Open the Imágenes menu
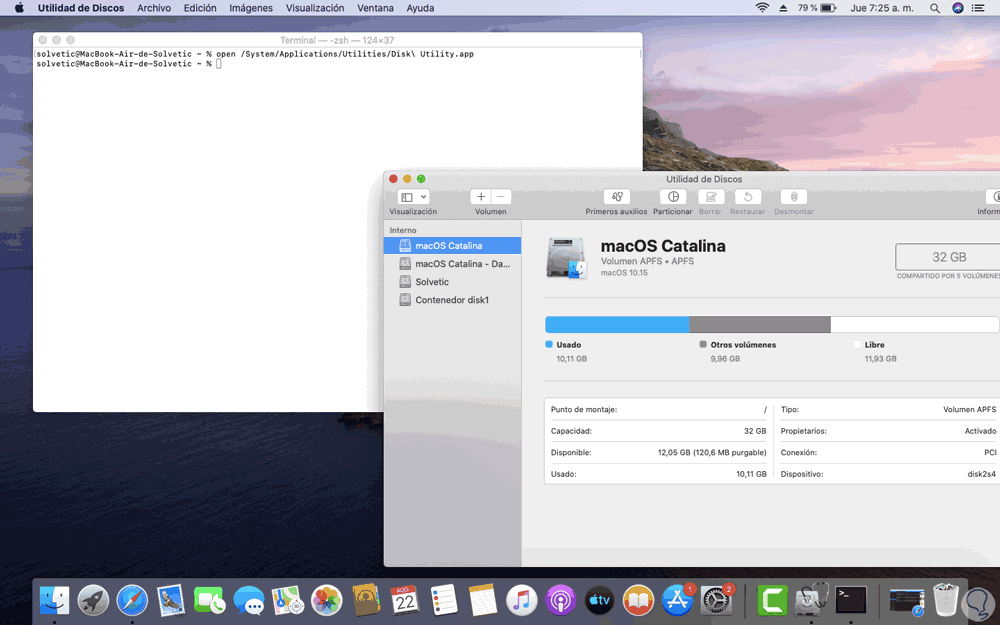 pos(251,8)
